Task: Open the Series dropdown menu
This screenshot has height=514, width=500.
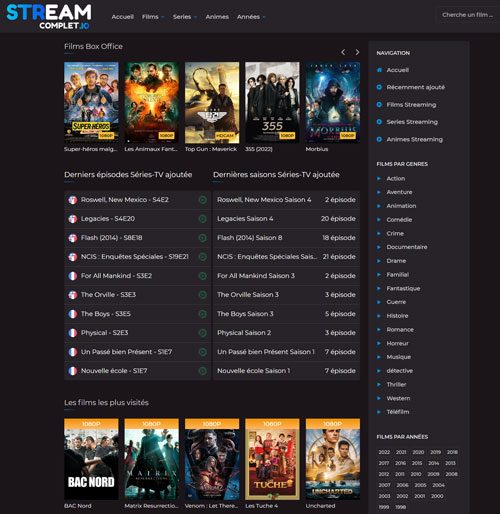Action: [x=185, y=17]
